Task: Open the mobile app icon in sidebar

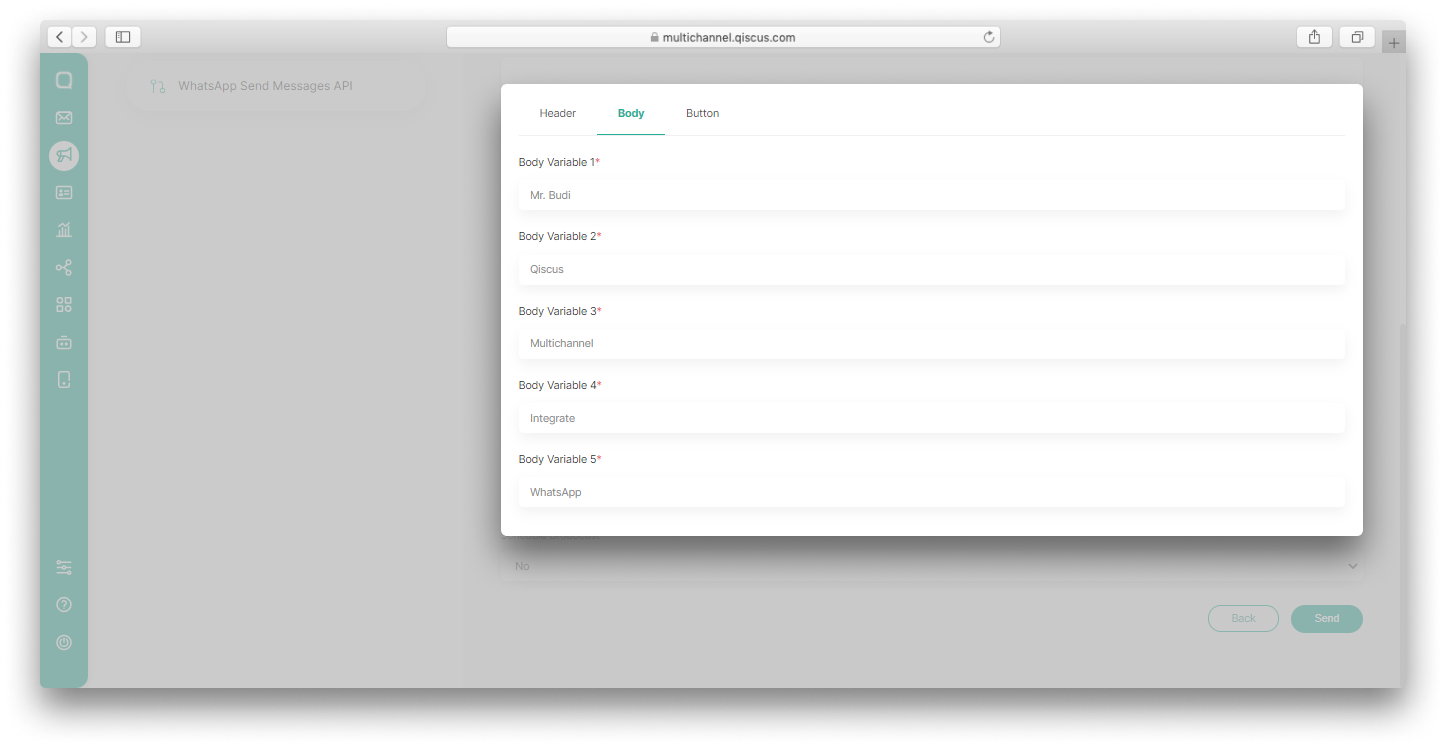Action: (64, 380)
